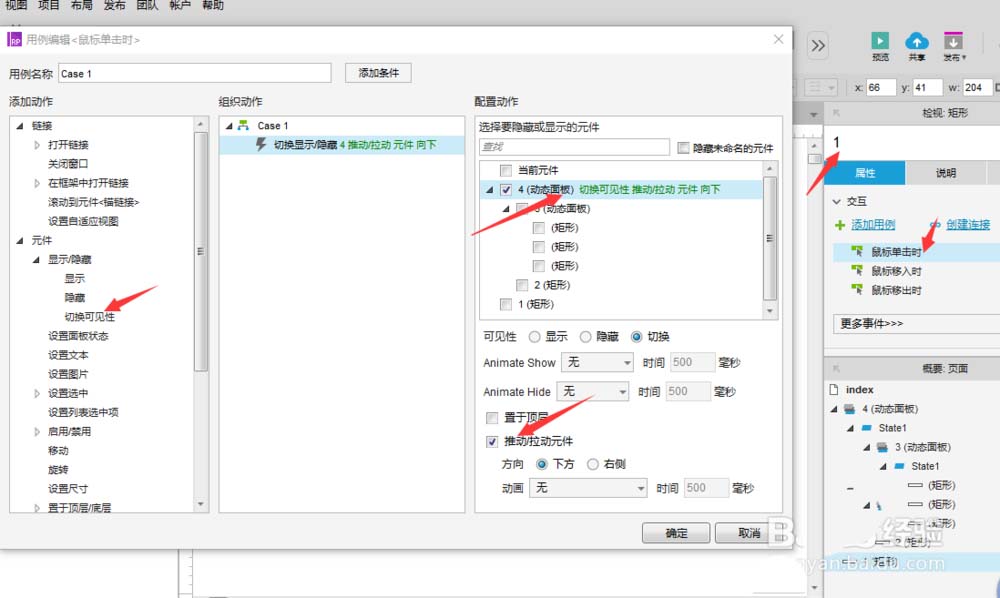The height and width of the screenshot is (598, 1000).
Task: Select the 切换 visibility radio button
Action: tap(636, 337)
